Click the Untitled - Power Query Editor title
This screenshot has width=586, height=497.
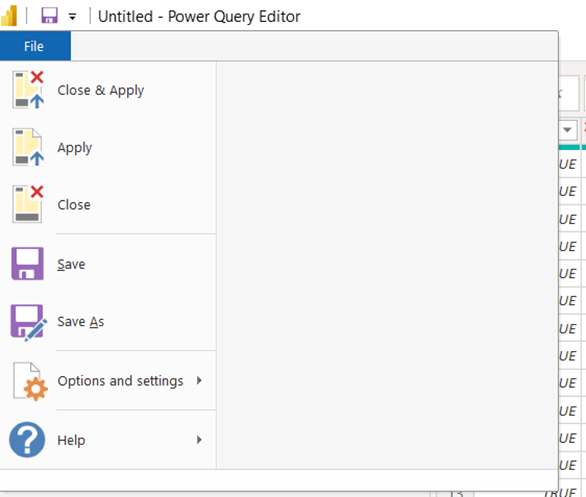coord(199,16)
